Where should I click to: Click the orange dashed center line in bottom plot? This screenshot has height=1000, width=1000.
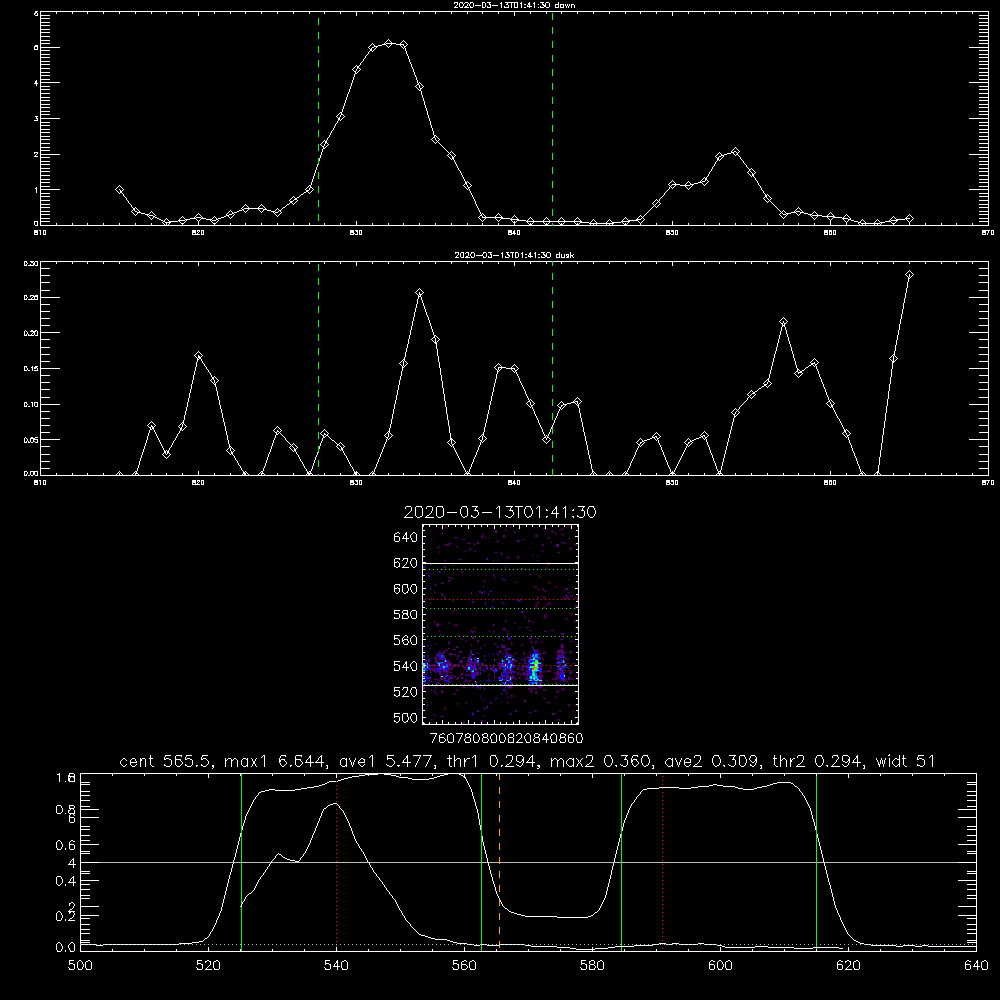[499, 862]
